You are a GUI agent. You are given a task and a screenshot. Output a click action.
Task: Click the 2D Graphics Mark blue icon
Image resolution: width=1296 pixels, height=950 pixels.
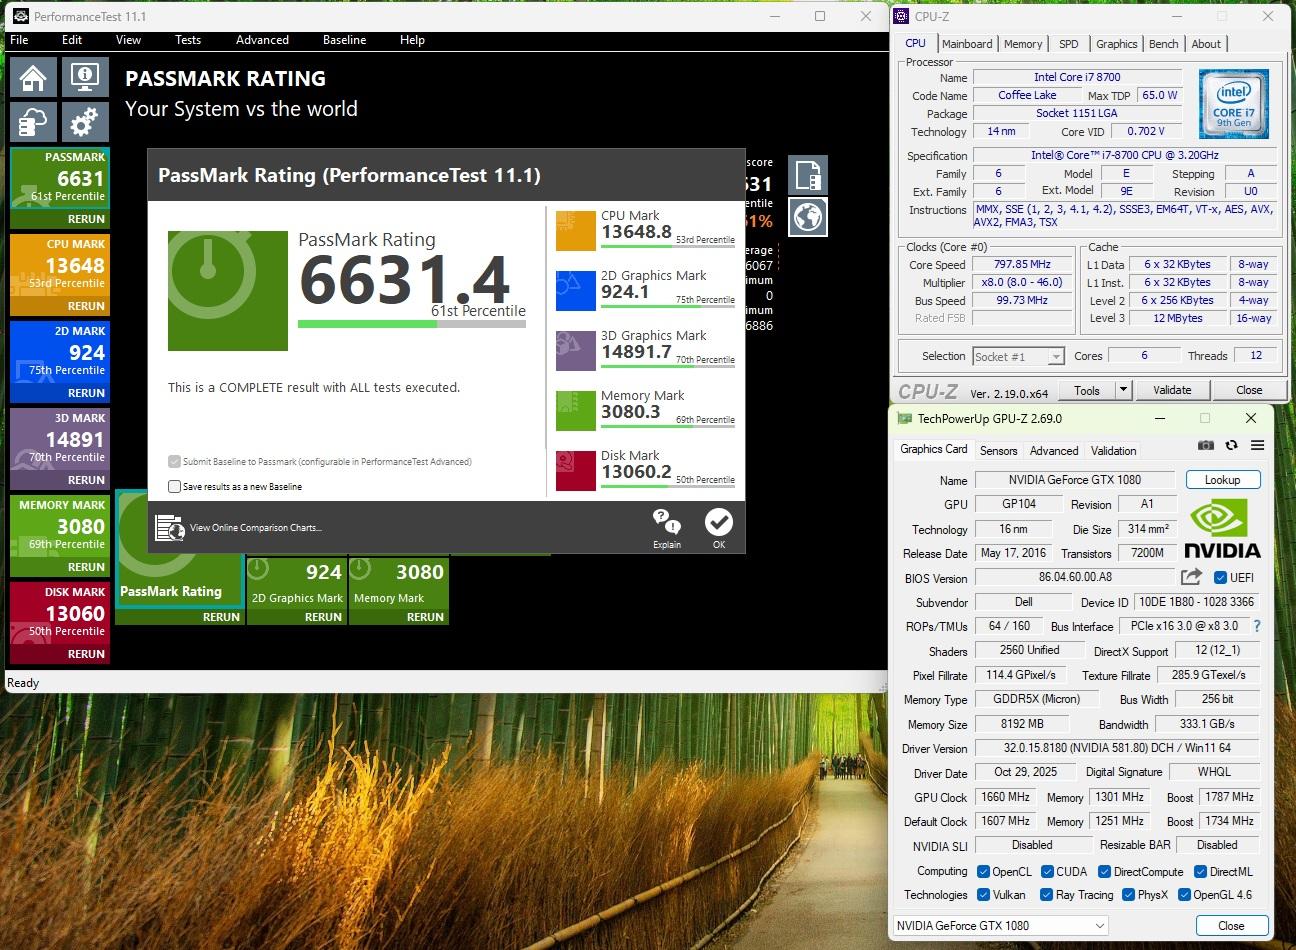point(576,291)
